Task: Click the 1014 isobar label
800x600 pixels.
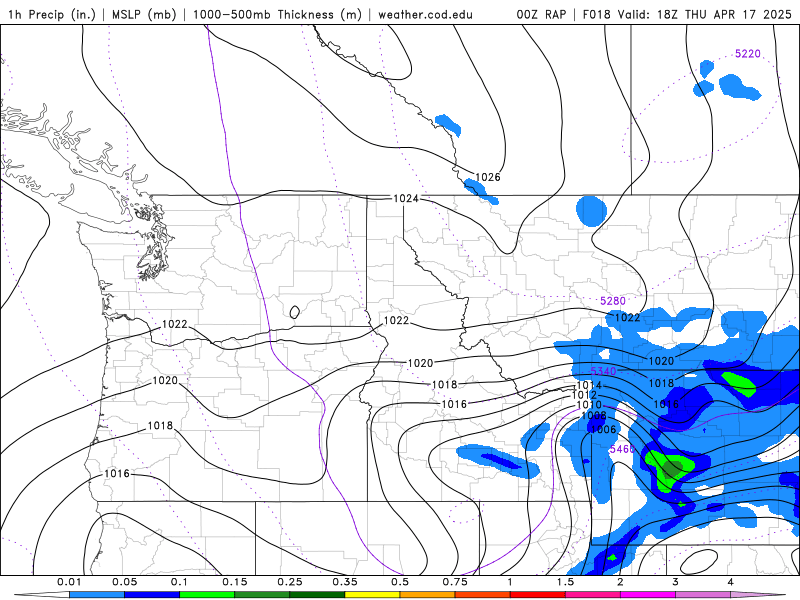Action: click(x=589, y=385)
